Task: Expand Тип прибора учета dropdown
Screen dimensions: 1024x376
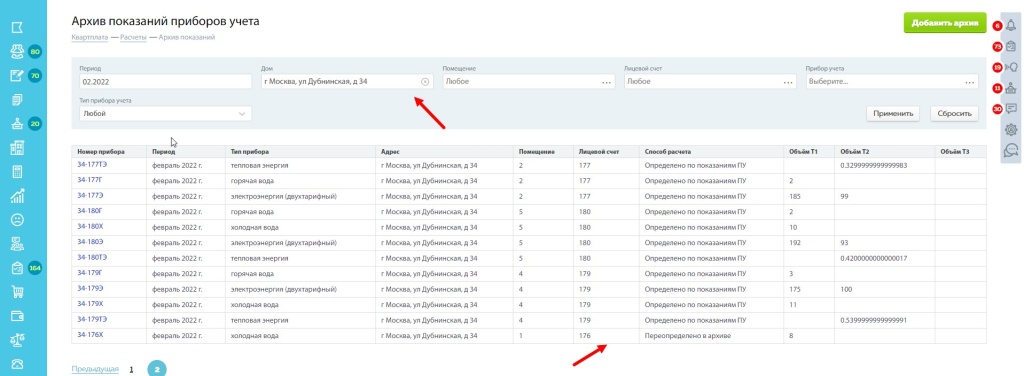Action: pos(242,114)
